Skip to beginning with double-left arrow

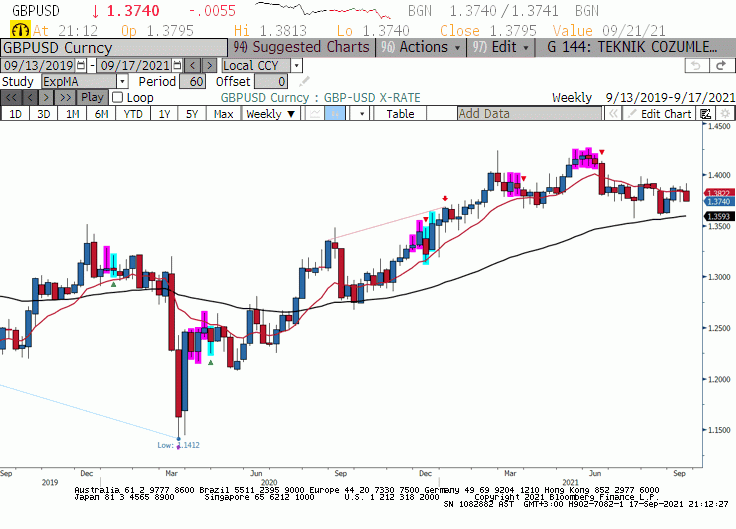(11, 97)
